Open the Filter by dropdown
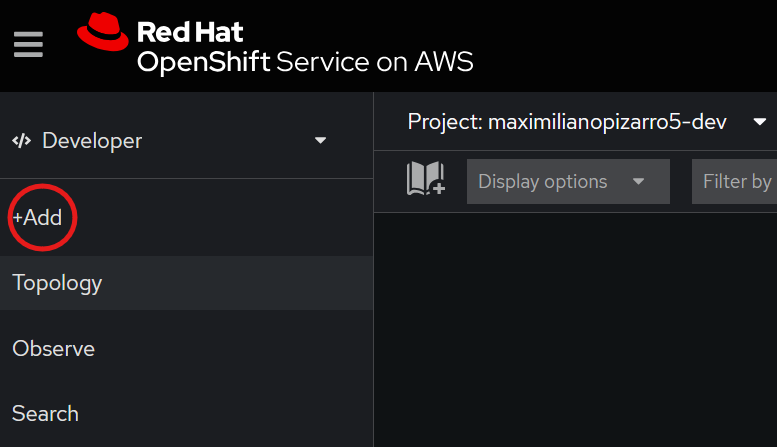This screenshot has width=777, height=447. pyautogui.click(x=737, y=182)
